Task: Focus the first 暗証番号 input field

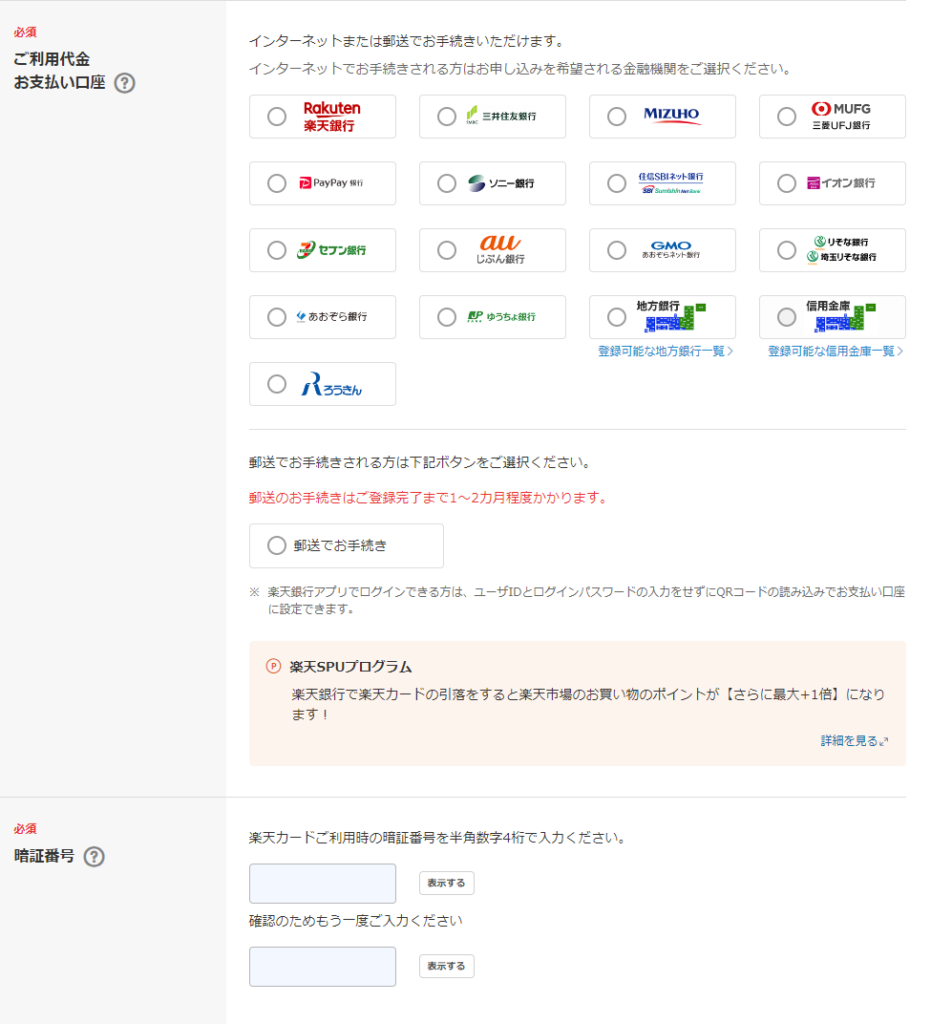Action: coord(323,884)
